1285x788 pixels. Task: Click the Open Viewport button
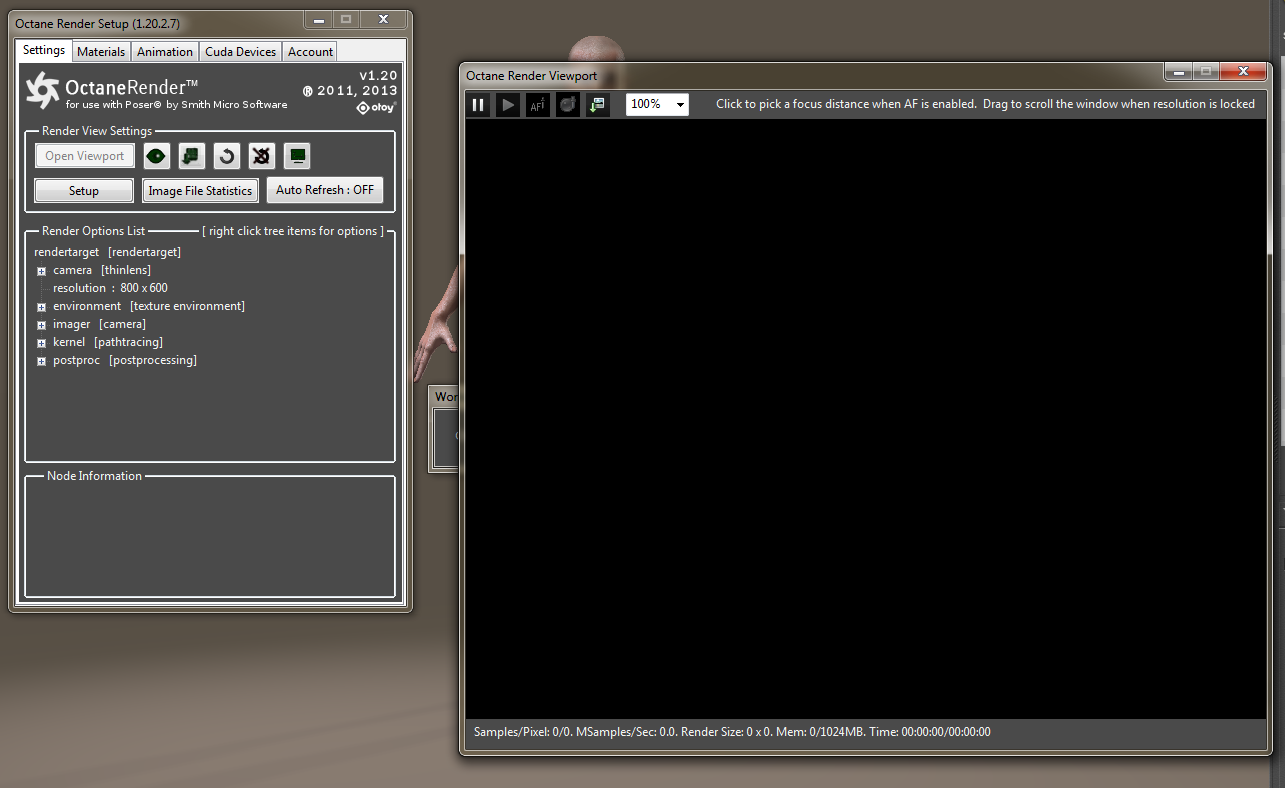pyautogui.click(x=85, y=156)
